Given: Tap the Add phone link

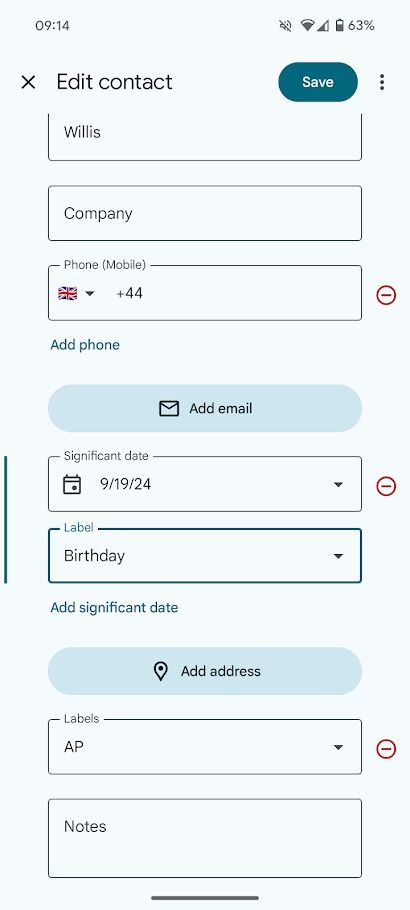Looking at the screenshot, I should tap(85, 345).
